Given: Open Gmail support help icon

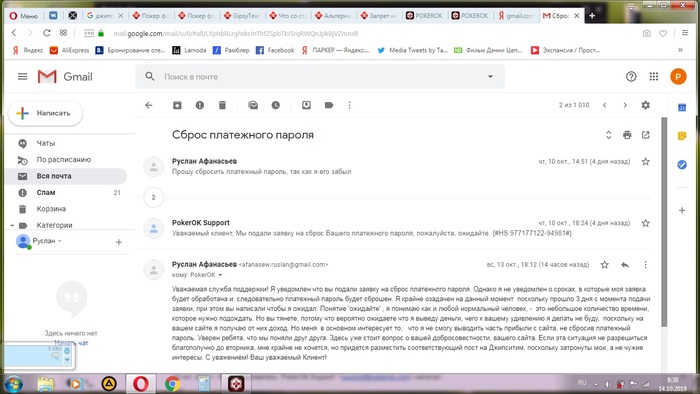Looking at the screenshot, I should (631, 77).
